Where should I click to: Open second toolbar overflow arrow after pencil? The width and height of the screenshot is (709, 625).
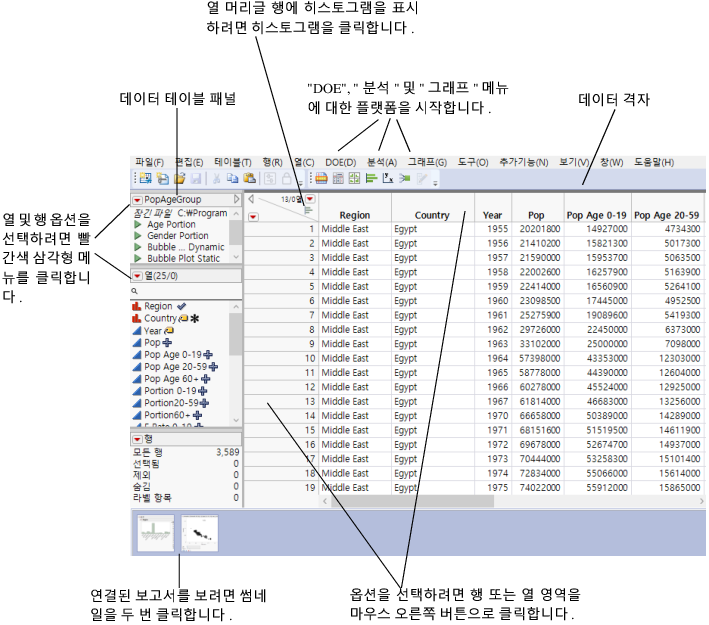point(435,183)
